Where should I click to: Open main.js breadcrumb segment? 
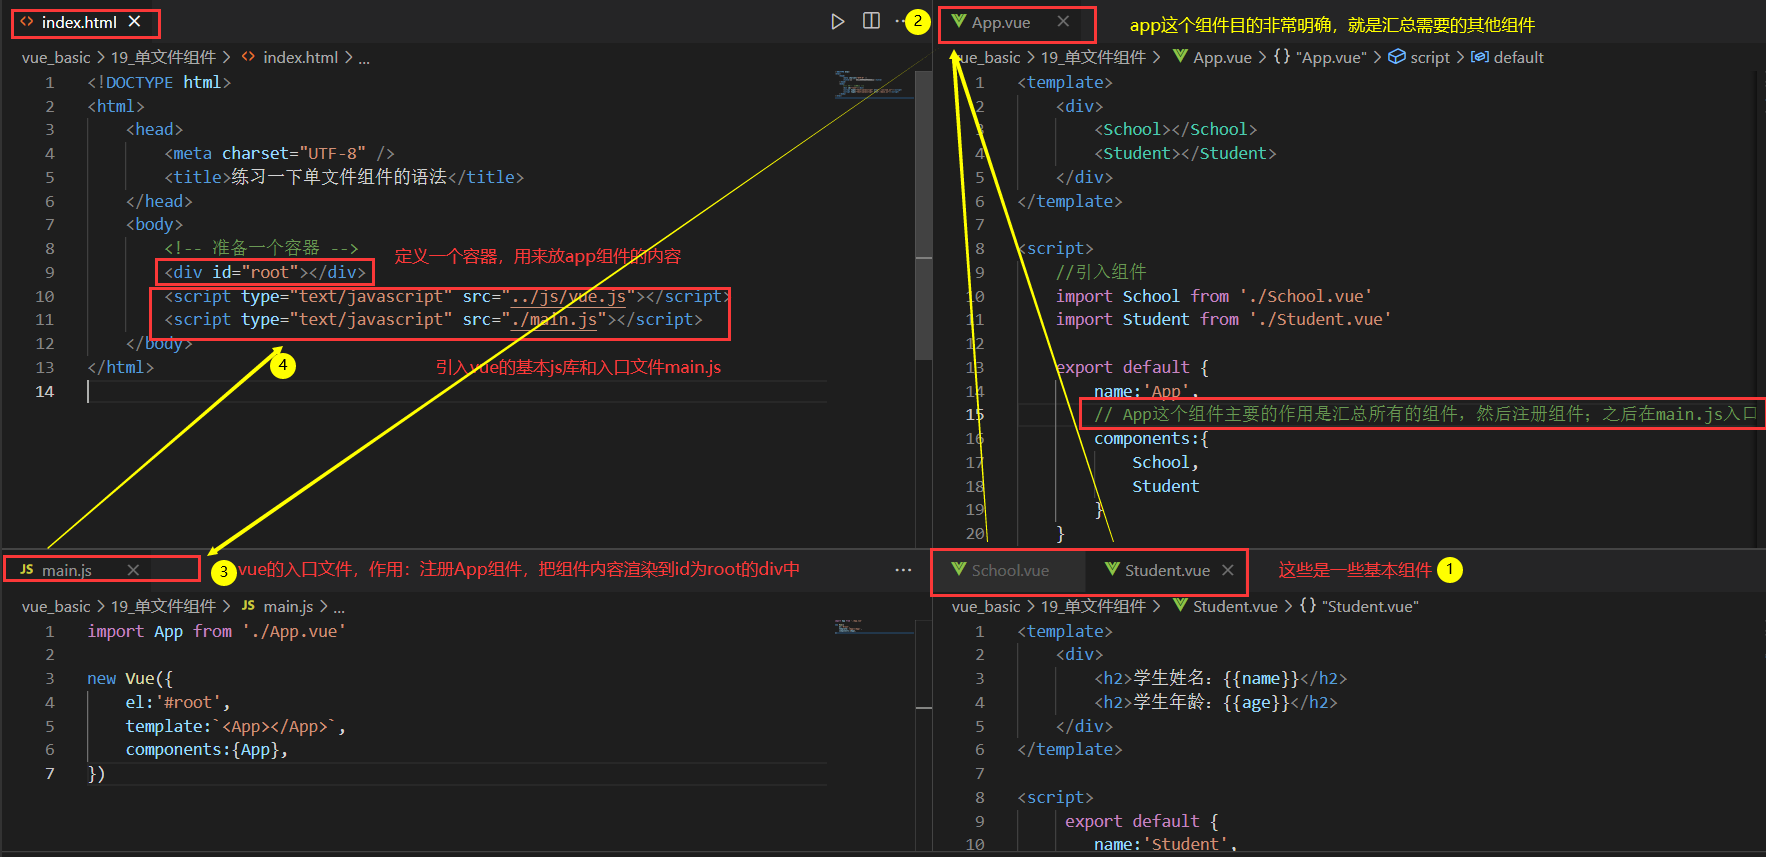(x=288, y=606)
